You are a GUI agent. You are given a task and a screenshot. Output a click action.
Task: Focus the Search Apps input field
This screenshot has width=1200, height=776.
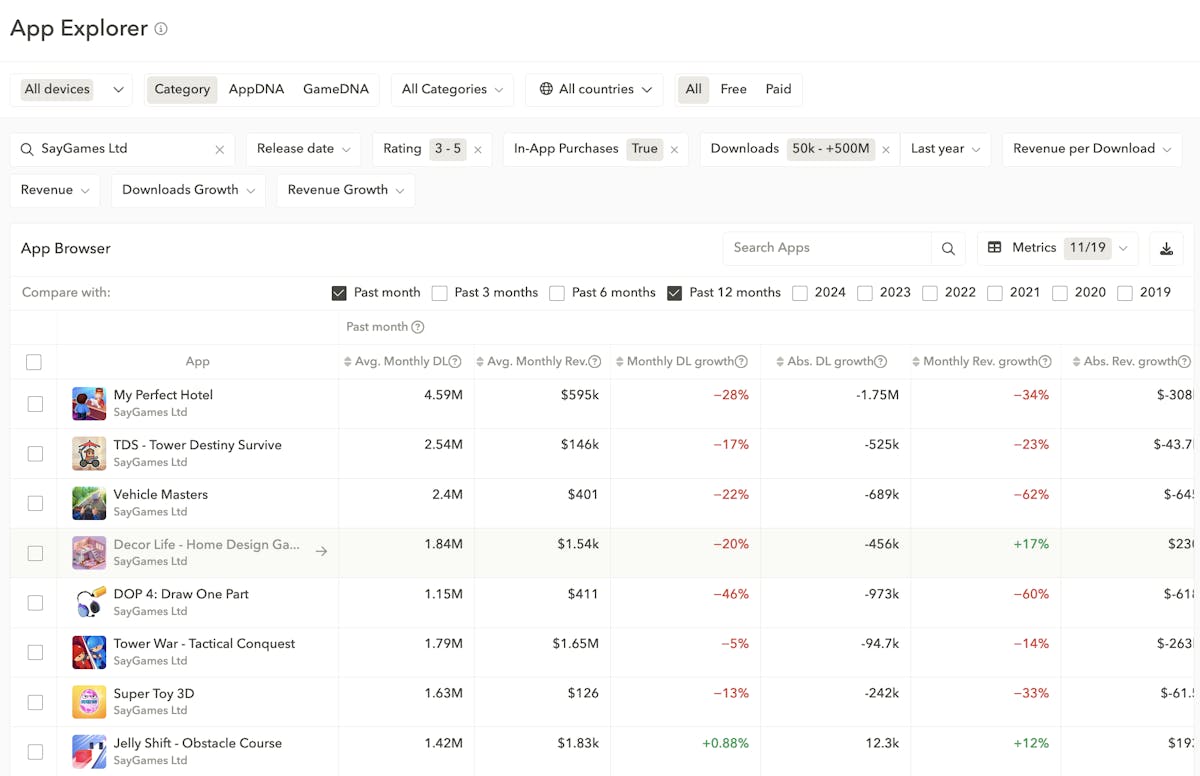click(828, 248)
